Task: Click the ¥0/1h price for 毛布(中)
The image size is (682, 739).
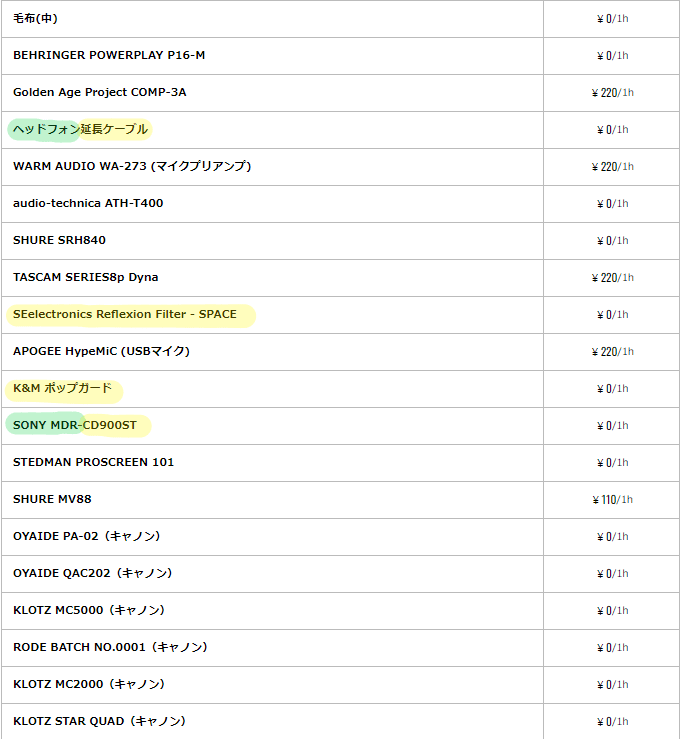Action: point(613,18)
